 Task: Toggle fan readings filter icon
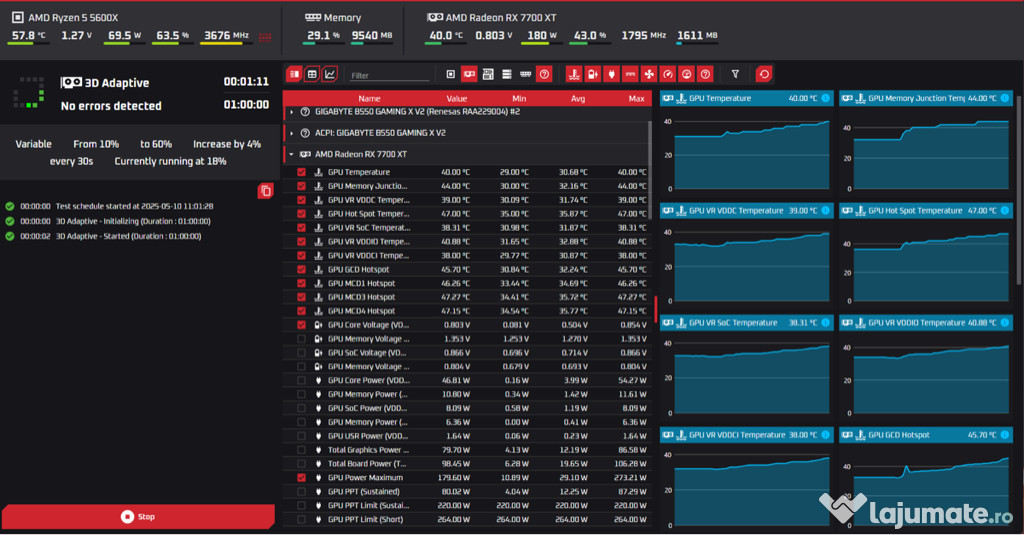click(648, 74)
